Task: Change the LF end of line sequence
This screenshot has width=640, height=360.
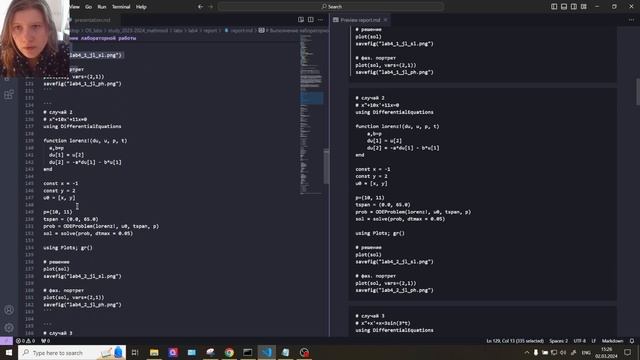Action: [593, 340]
